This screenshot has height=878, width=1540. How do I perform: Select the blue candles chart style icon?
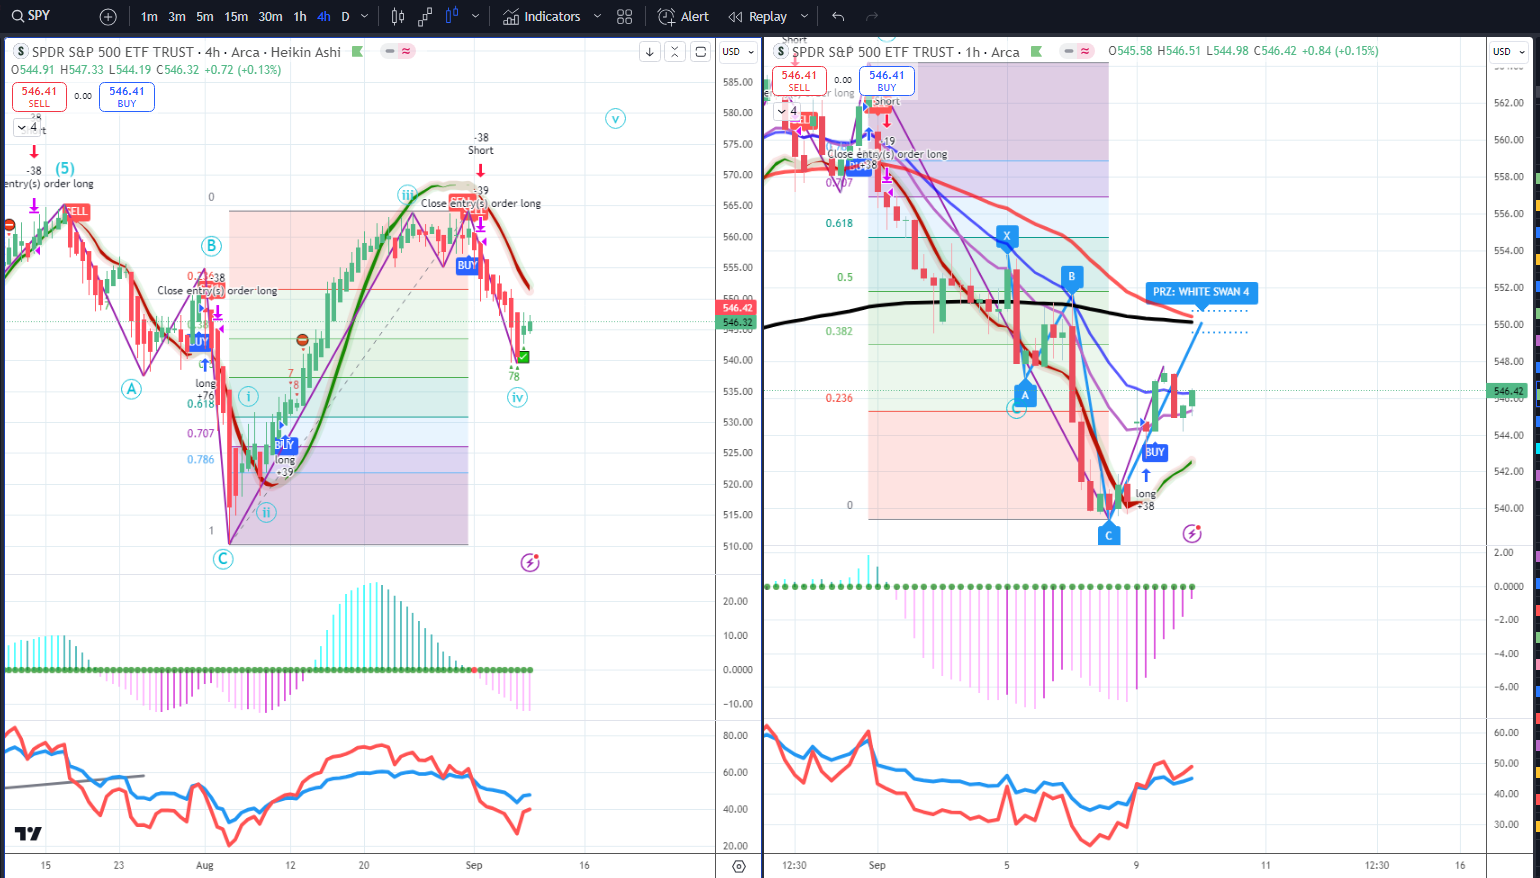tap(452, 17)
